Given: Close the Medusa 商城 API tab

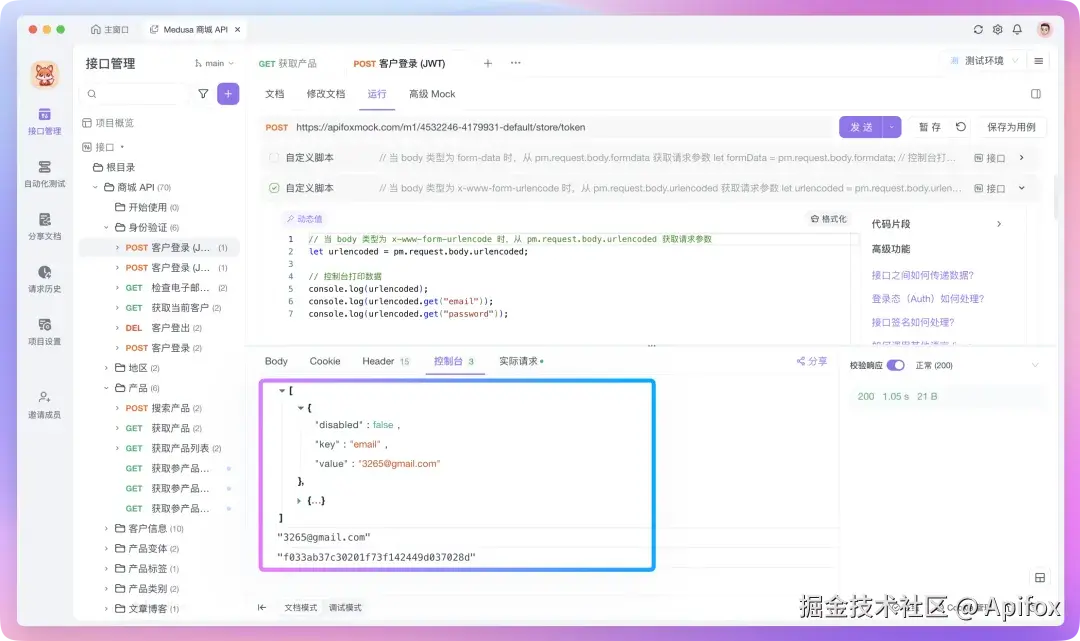Looking at the screenshot, I should pyautogui.click(x=238, y=30).
